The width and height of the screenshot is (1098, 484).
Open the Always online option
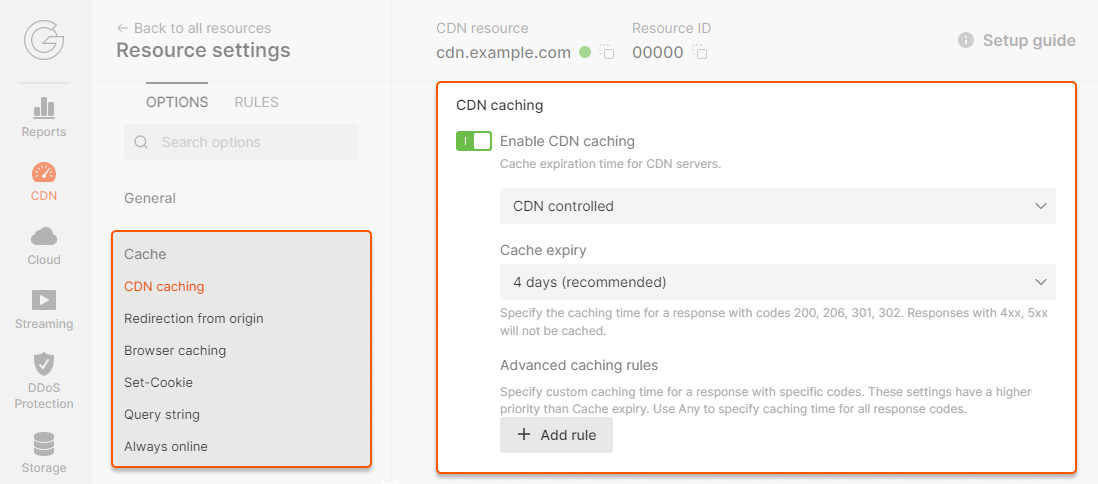tap(166, 446)
